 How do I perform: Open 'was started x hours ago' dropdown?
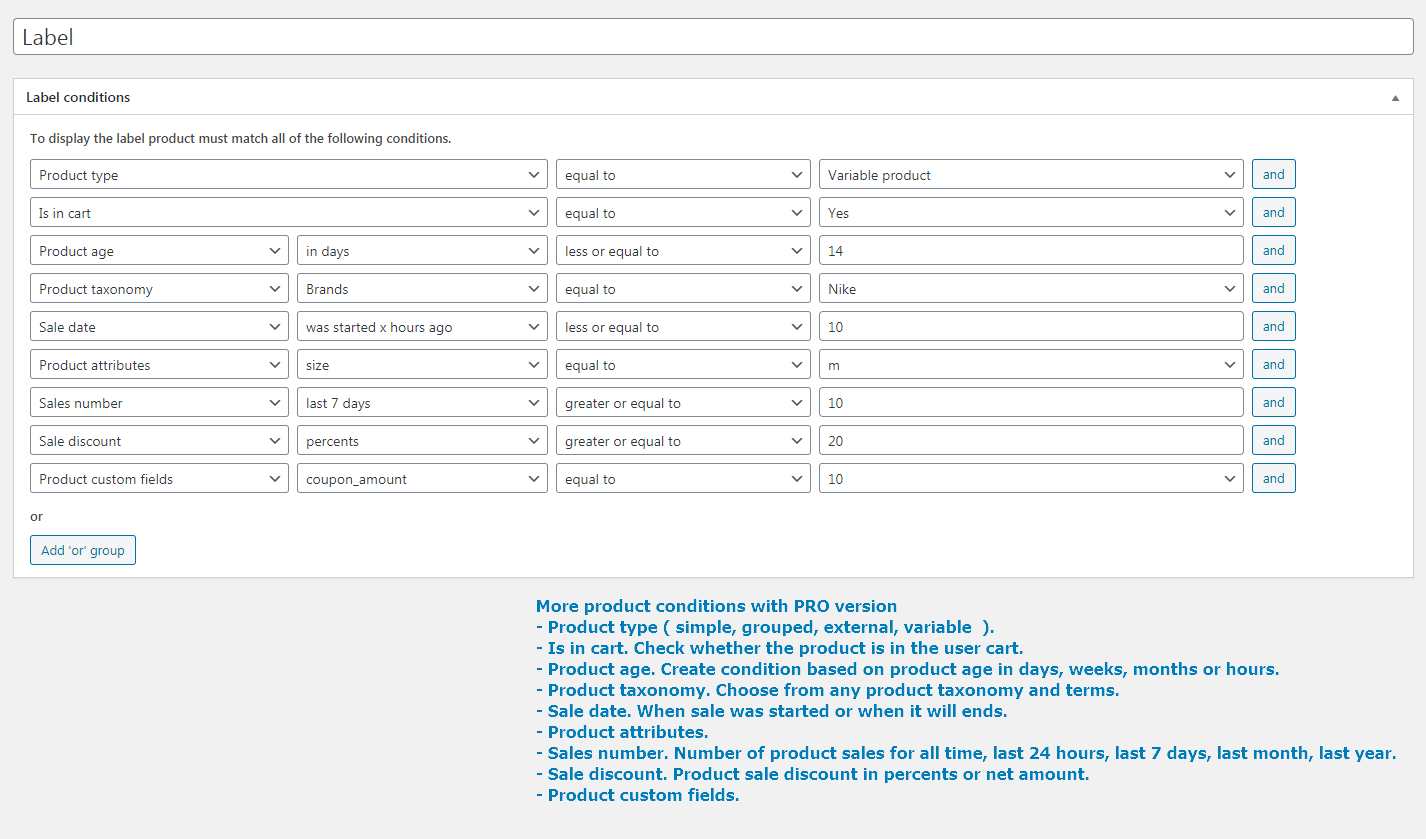point(422,327)
